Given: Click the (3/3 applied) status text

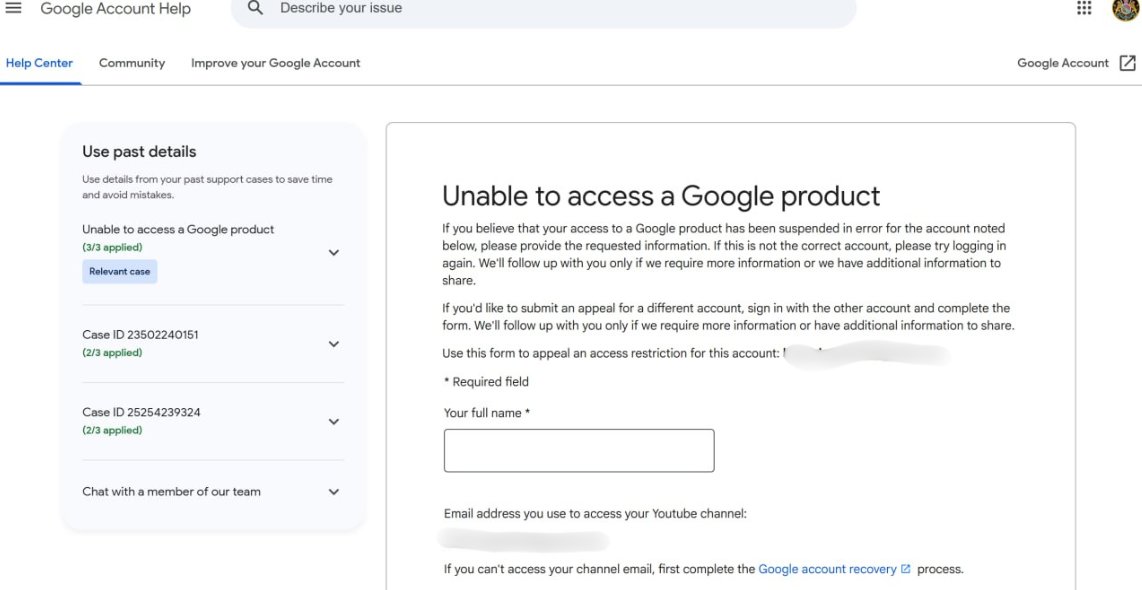Looking at the screenshot, I should tap(112, 247).
